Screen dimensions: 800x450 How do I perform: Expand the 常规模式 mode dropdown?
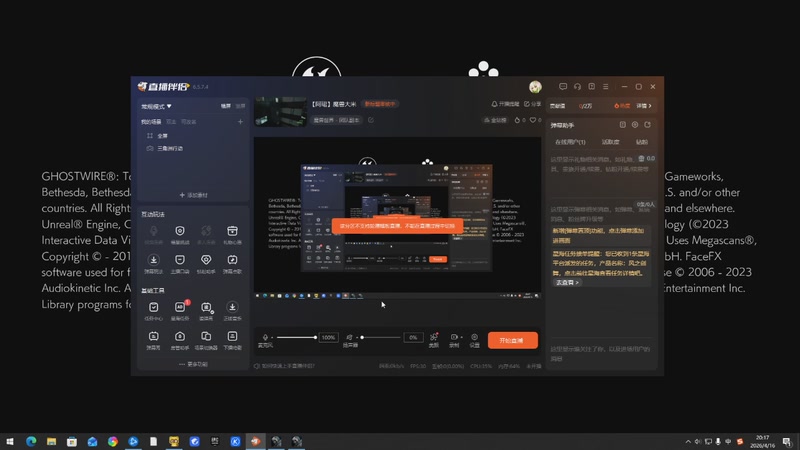click(156, 107)
